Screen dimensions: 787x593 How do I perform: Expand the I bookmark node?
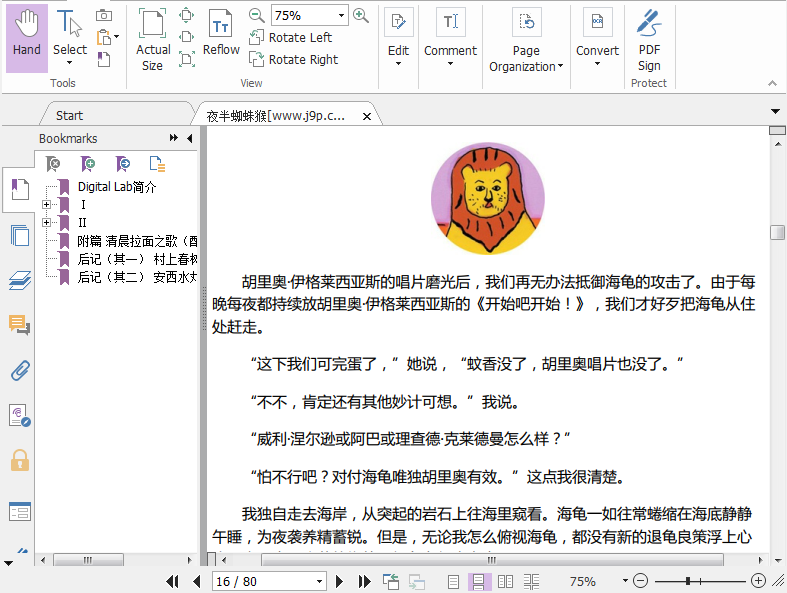coord(46,204)
